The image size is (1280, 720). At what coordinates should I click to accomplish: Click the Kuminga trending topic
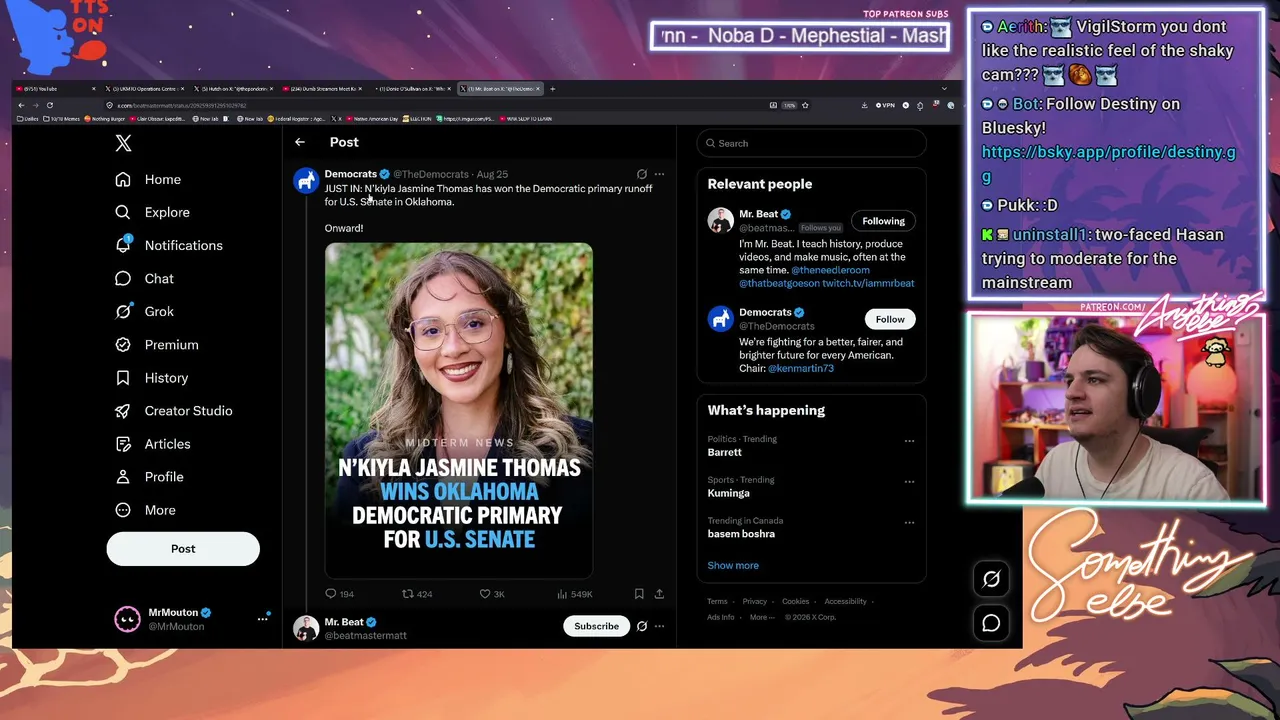[728, 493]
